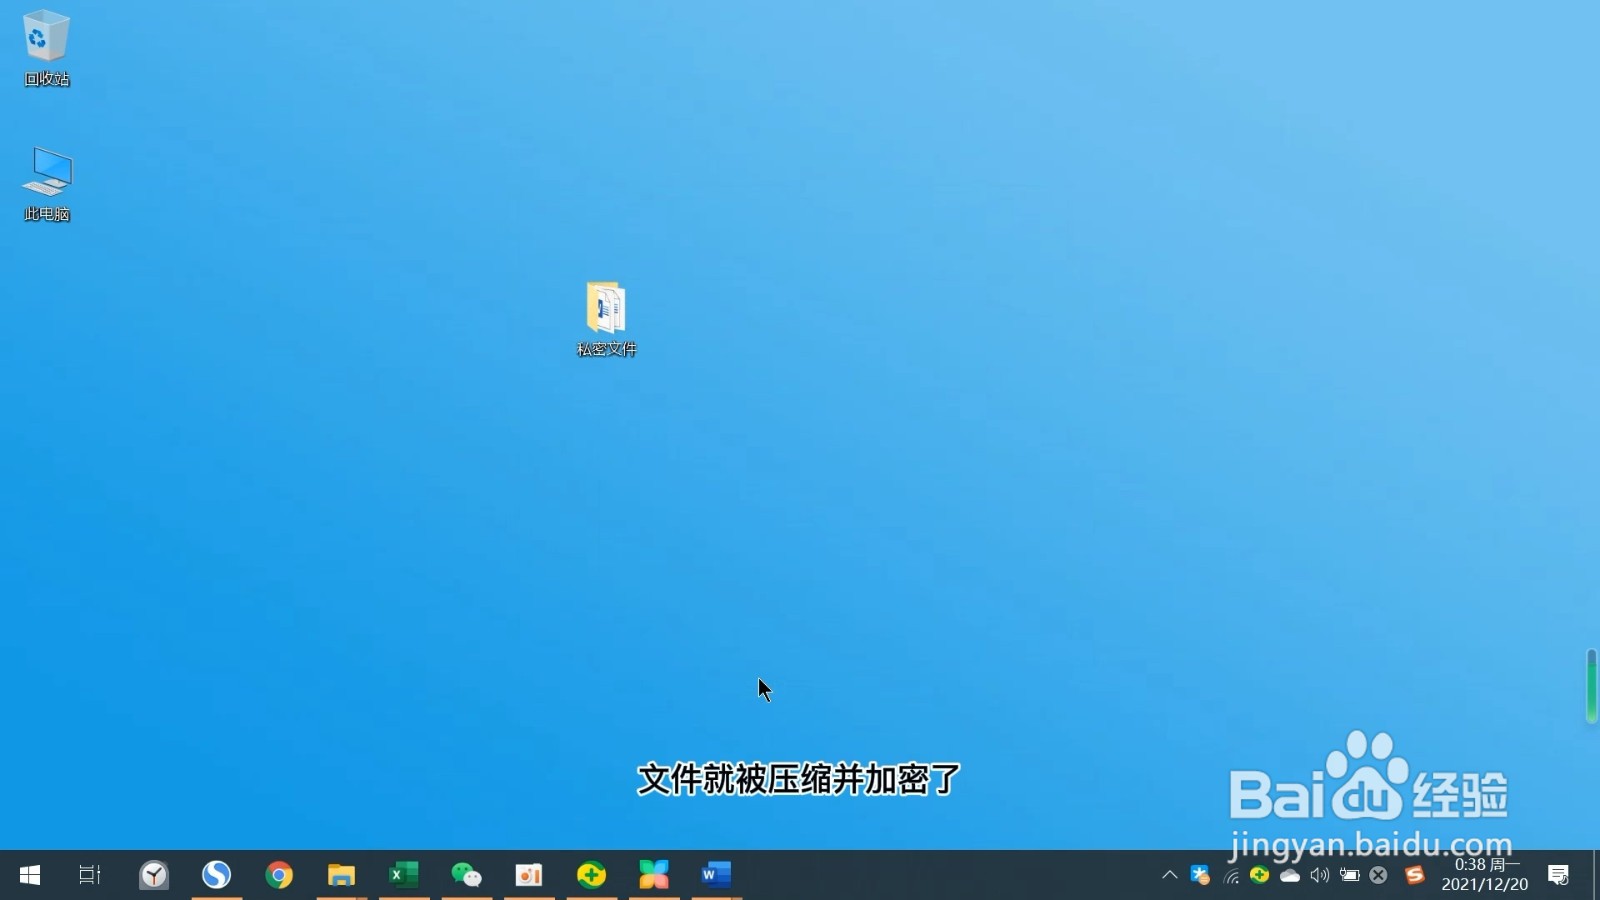Open the WPS Office app on the taskbar
Image resolution: width=1600 pixels, height=900 pixels.
coord(654,875)
